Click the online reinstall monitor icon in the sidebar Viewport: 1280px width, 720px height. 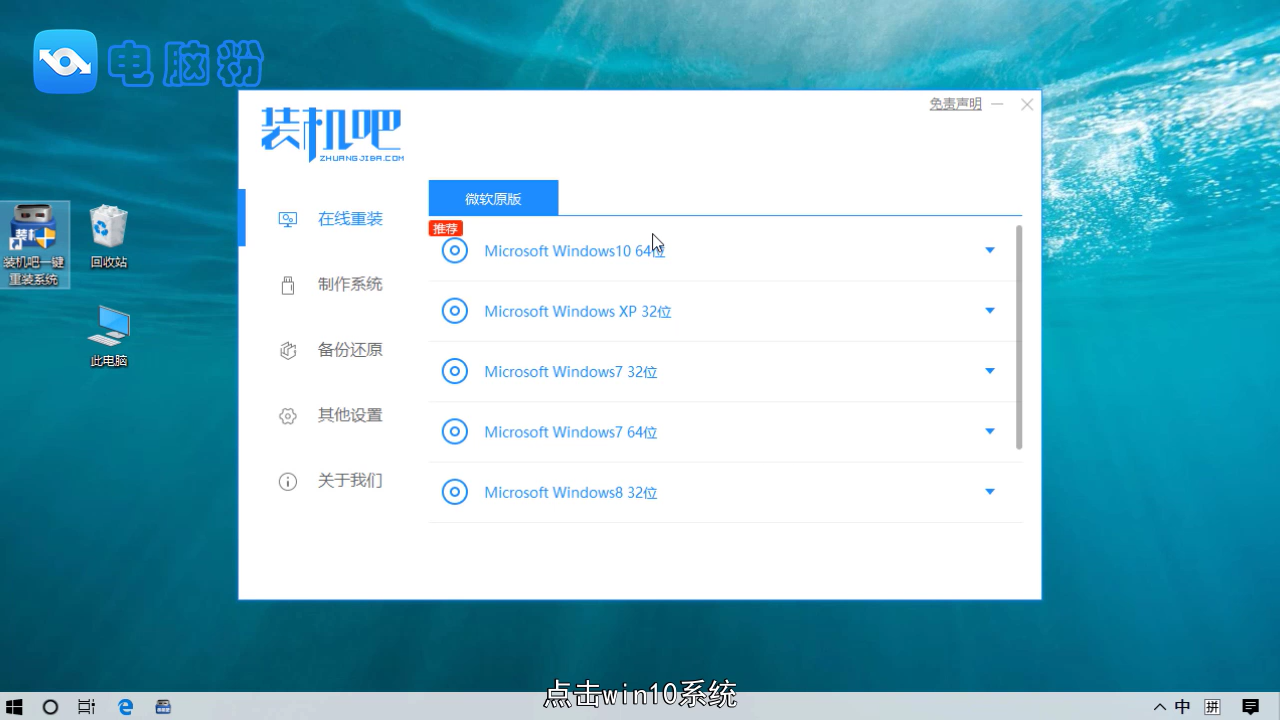(x=288, y=219)
